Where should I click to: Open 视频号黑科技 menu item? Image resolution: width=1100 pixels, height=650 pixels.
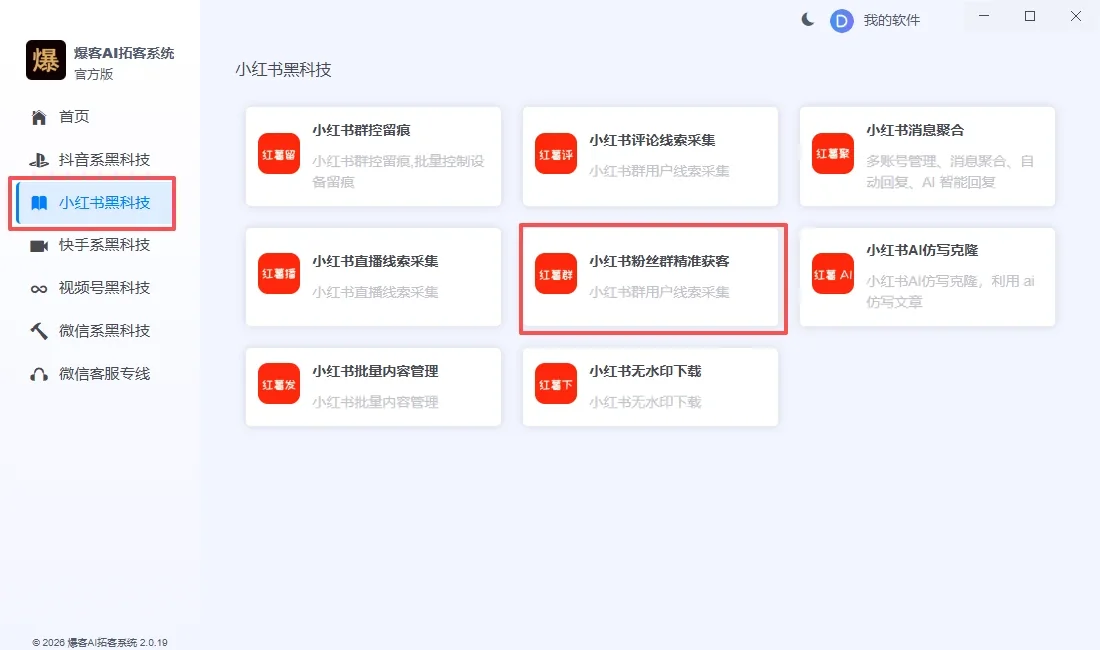click(x=105, y=287)
